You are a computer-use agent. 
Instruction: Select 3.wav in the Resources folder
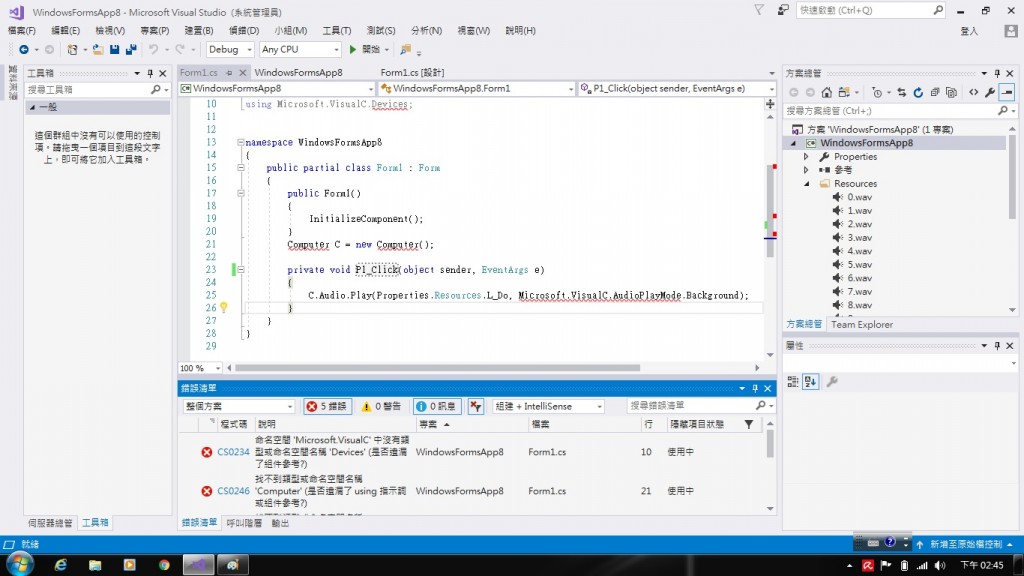859,238
